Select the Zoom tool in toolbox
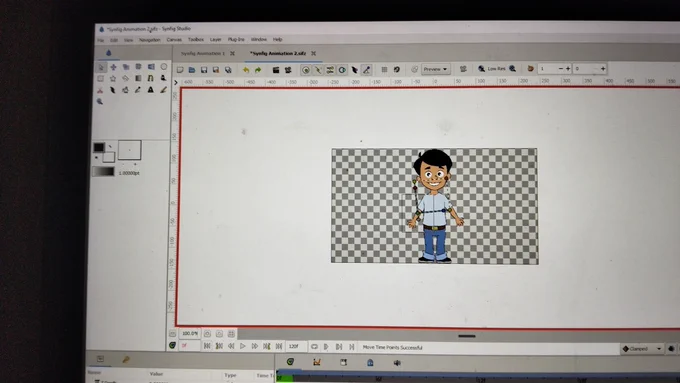The height and width of the screenshot is (383, 680). click(x=100, y=101)
